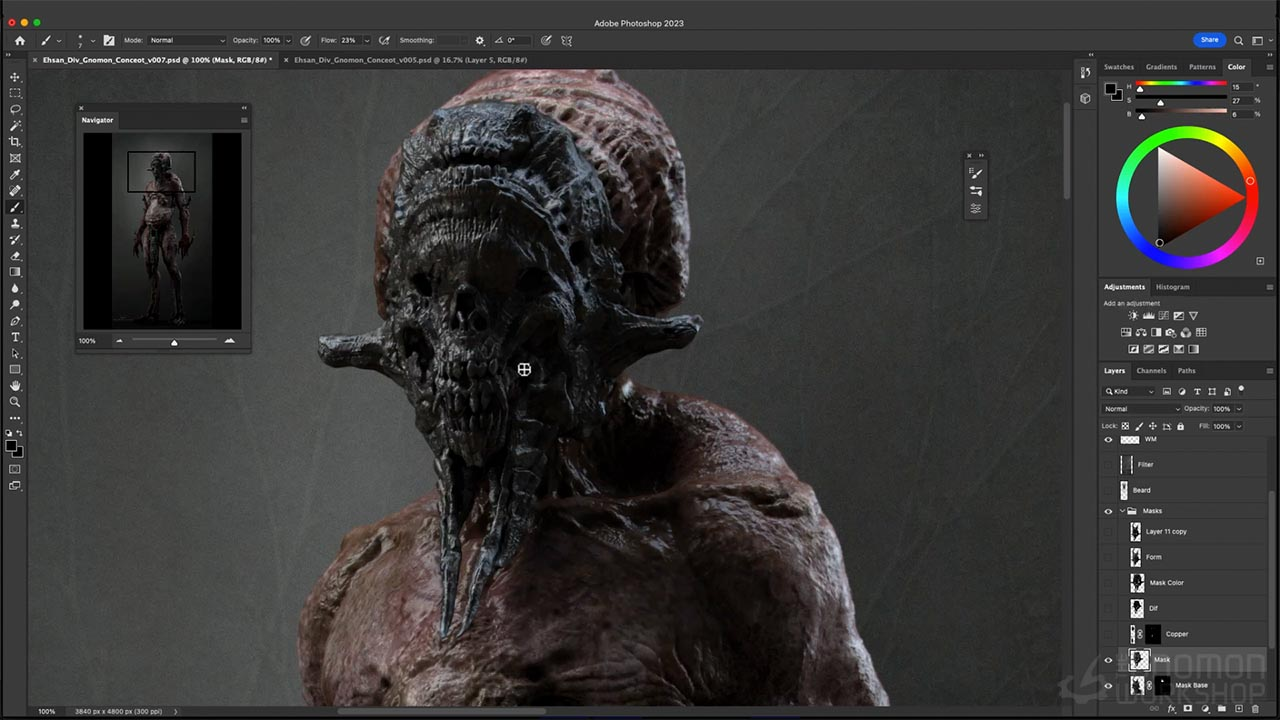Select the Brush tool in the toolbar

(15, 207)
